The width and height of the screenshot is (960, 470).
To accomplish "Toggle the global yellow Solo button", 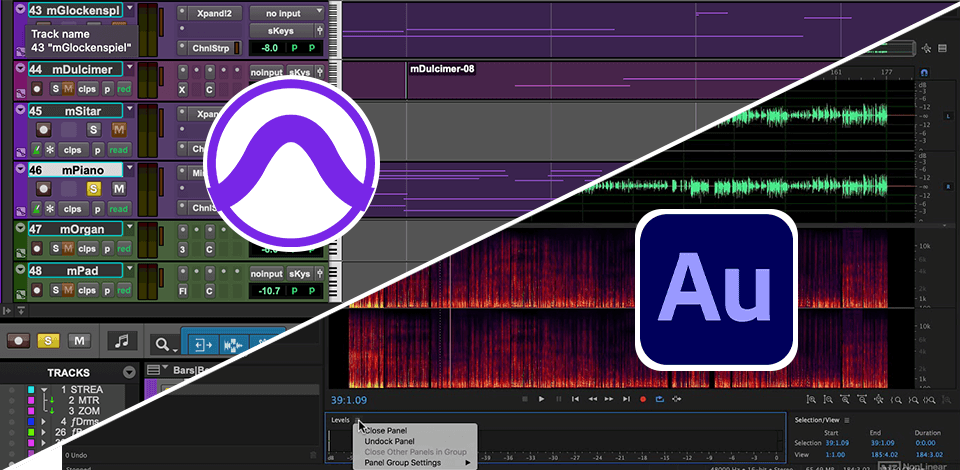I will tap(48, 341).
